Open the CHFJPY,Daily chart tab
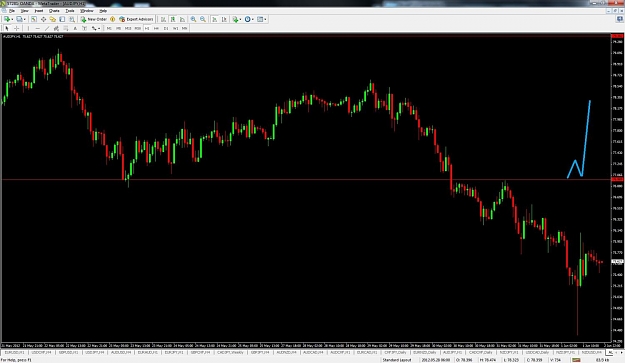Image resolution: width=625 pixels, height=363 pixels. click(x=395, y=353)
